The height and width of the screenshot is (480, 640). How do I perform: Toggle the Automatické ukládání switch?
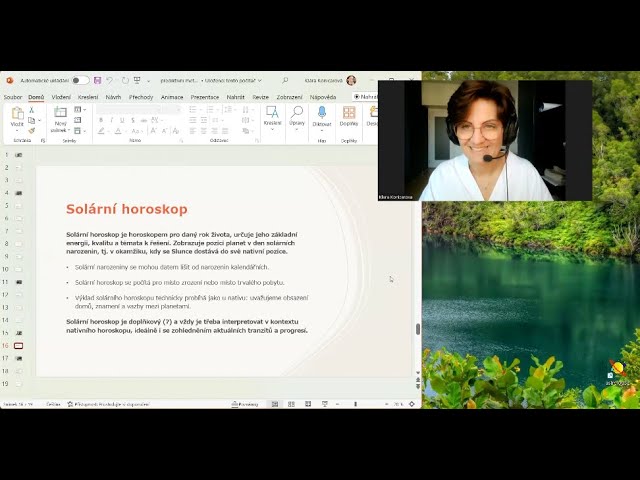tap(80, 80)
